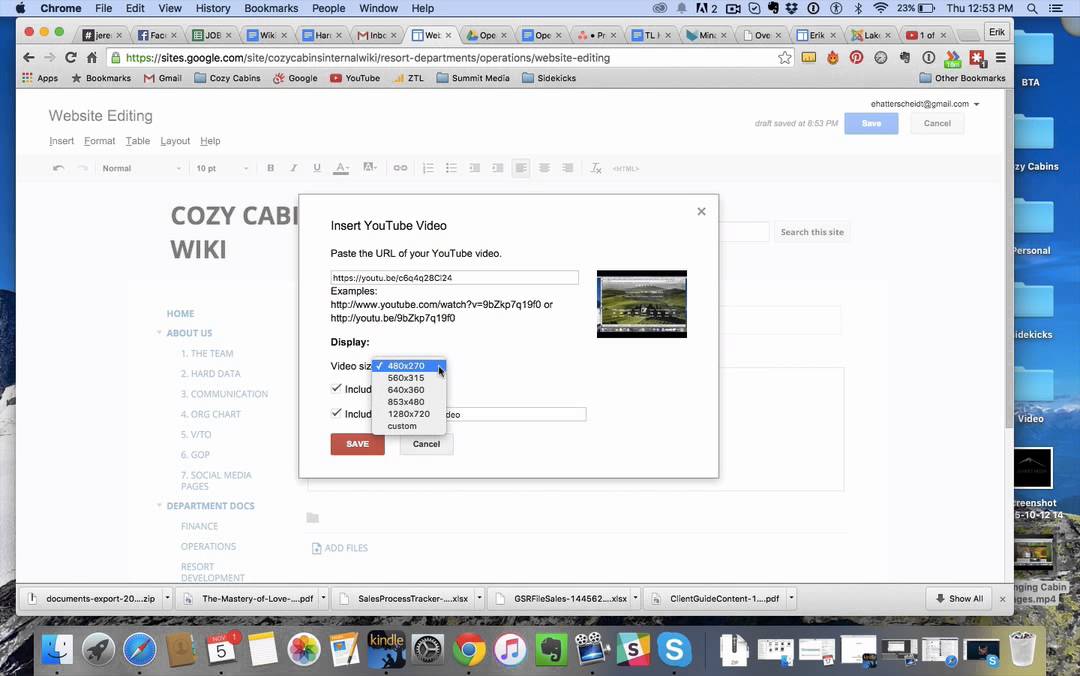
Task: Toggle bold formatting
Action: 271,168
